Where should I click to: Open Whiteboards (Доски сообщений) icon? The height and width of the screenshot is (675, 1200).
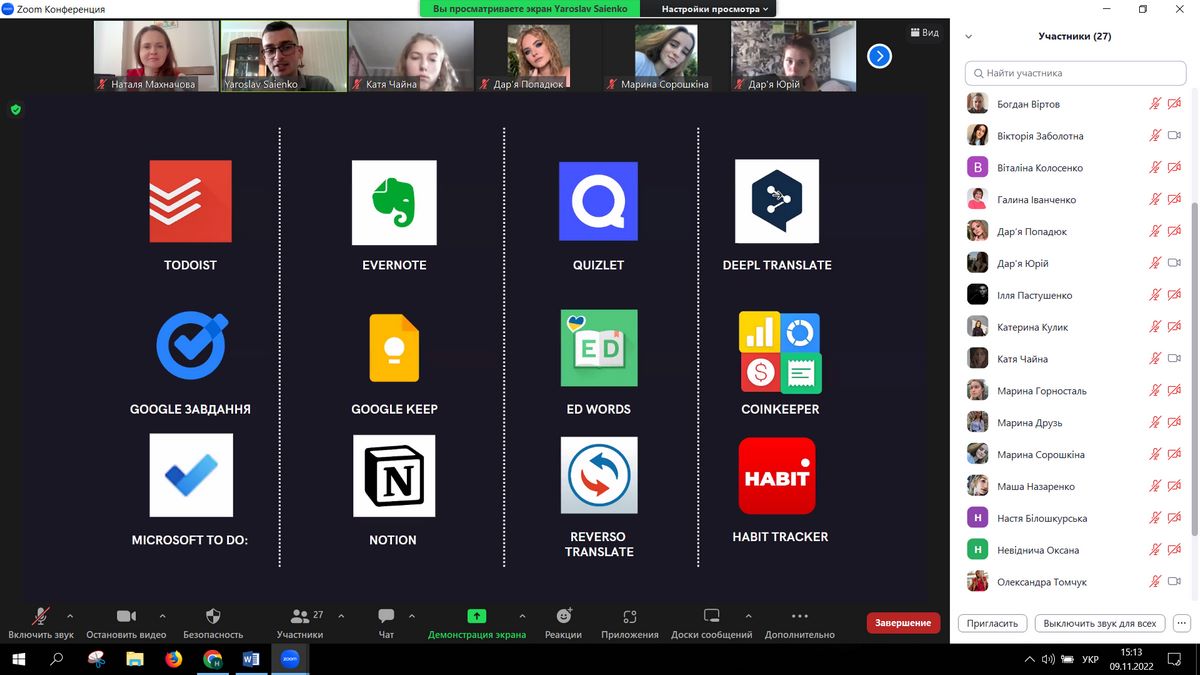point(711,616)
